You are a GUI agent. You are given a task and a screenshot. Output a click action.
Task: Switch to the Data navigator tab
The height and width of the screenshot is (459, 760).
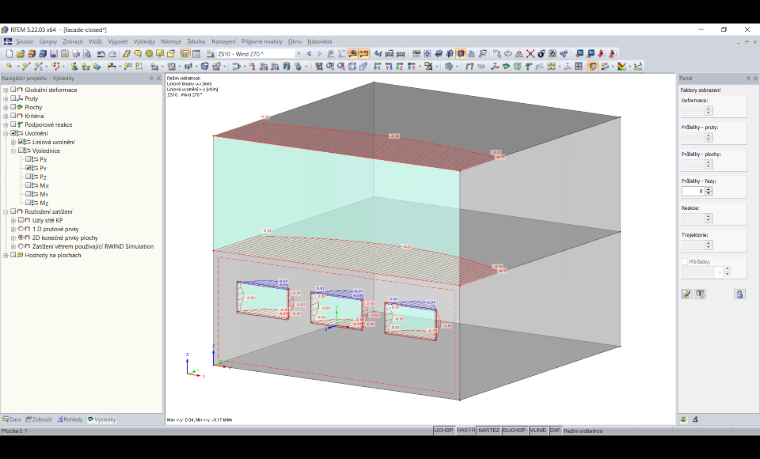click(x=12, y=419)
